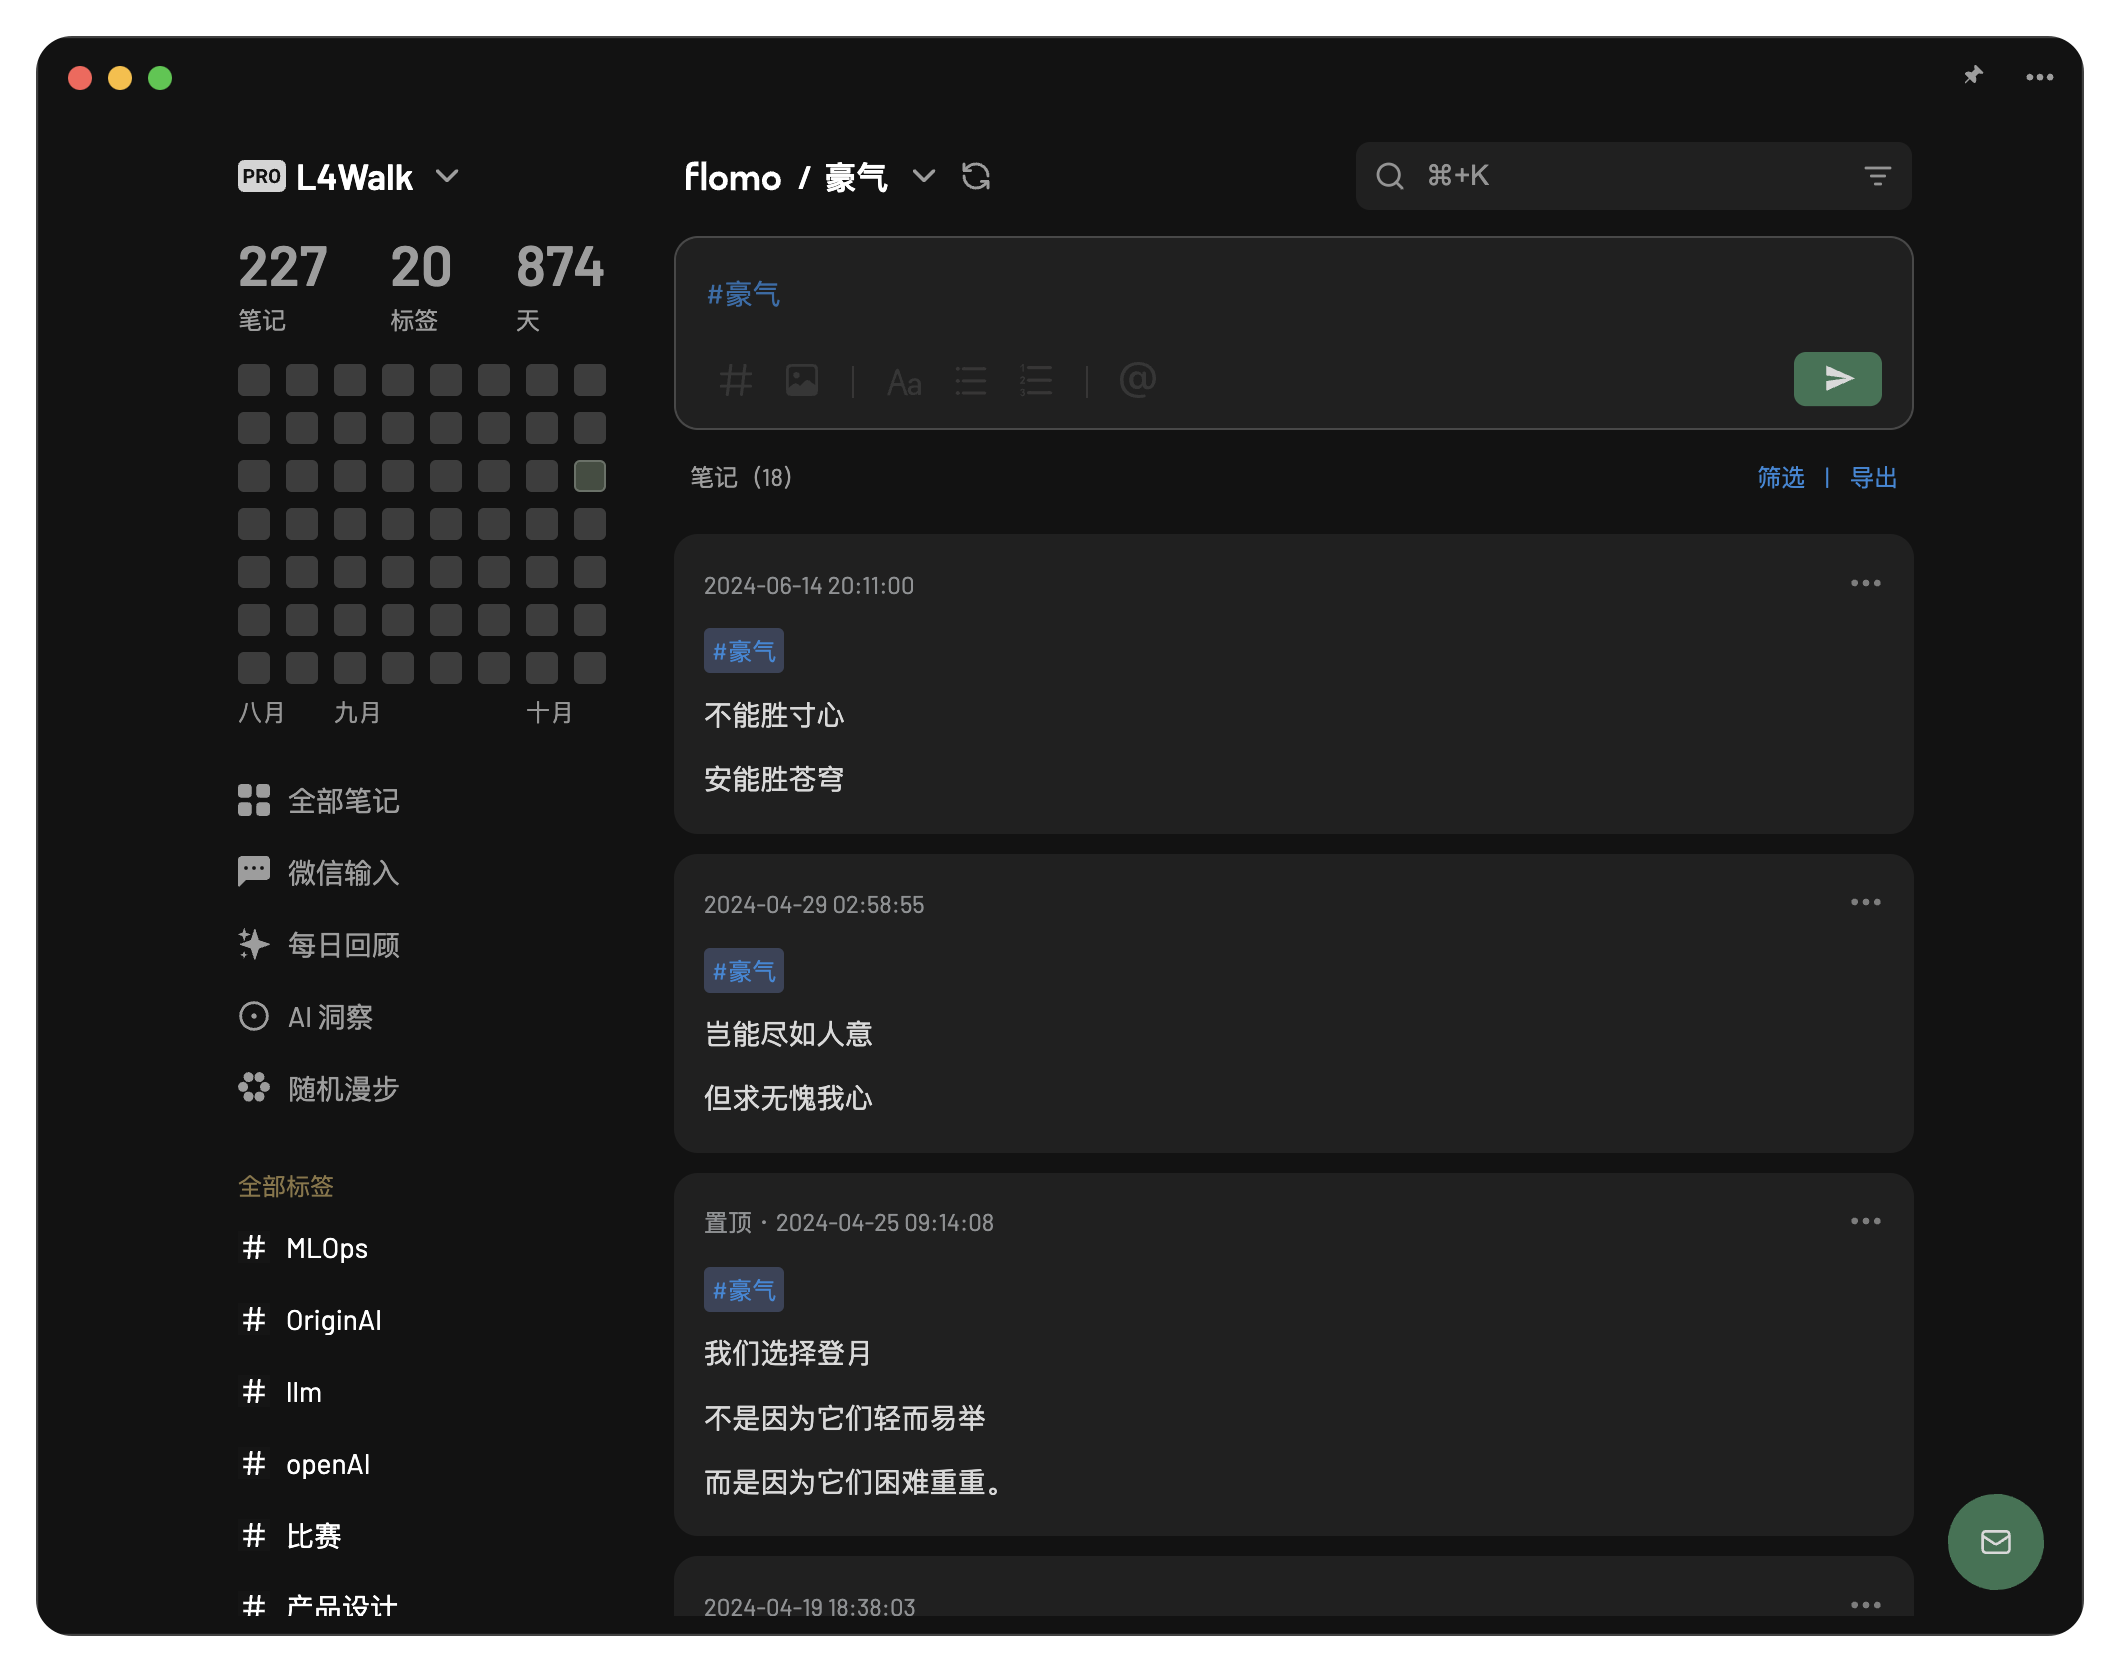Click the pin window icon
2120x1672 pixels.
click(x=1973, y=76)
